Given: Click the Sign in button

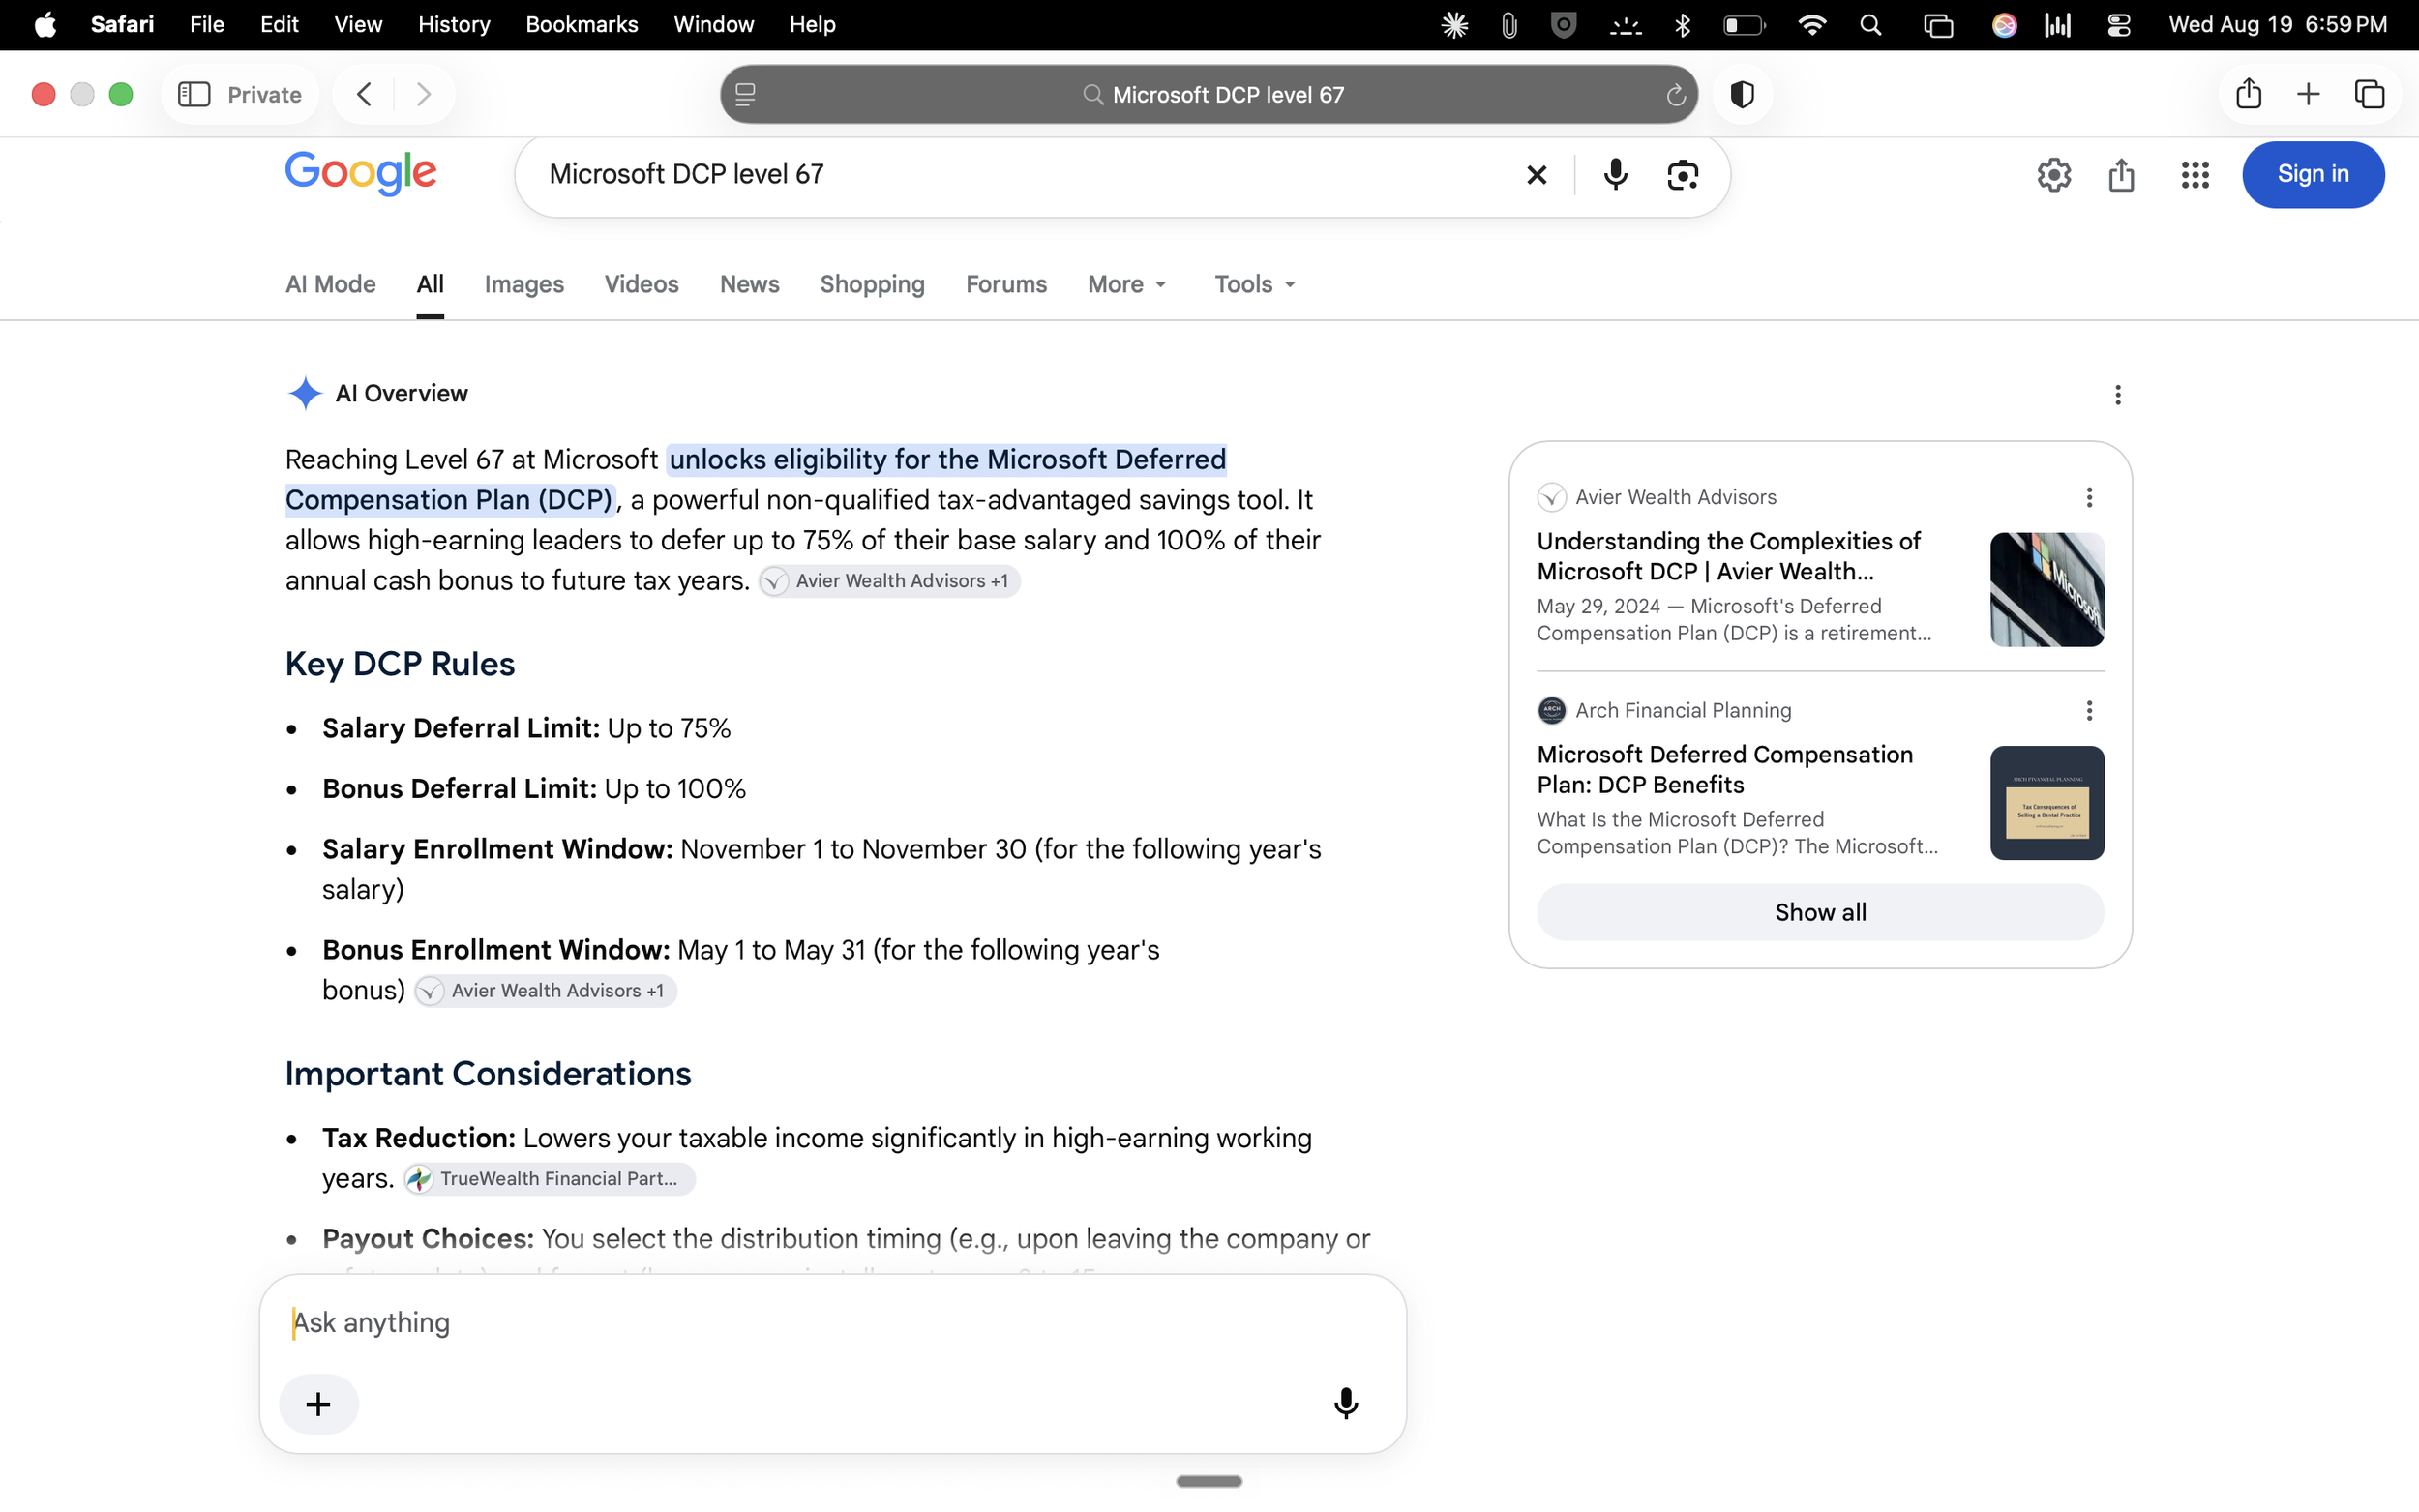Looking at the screenshot, I should [2312, 174].
